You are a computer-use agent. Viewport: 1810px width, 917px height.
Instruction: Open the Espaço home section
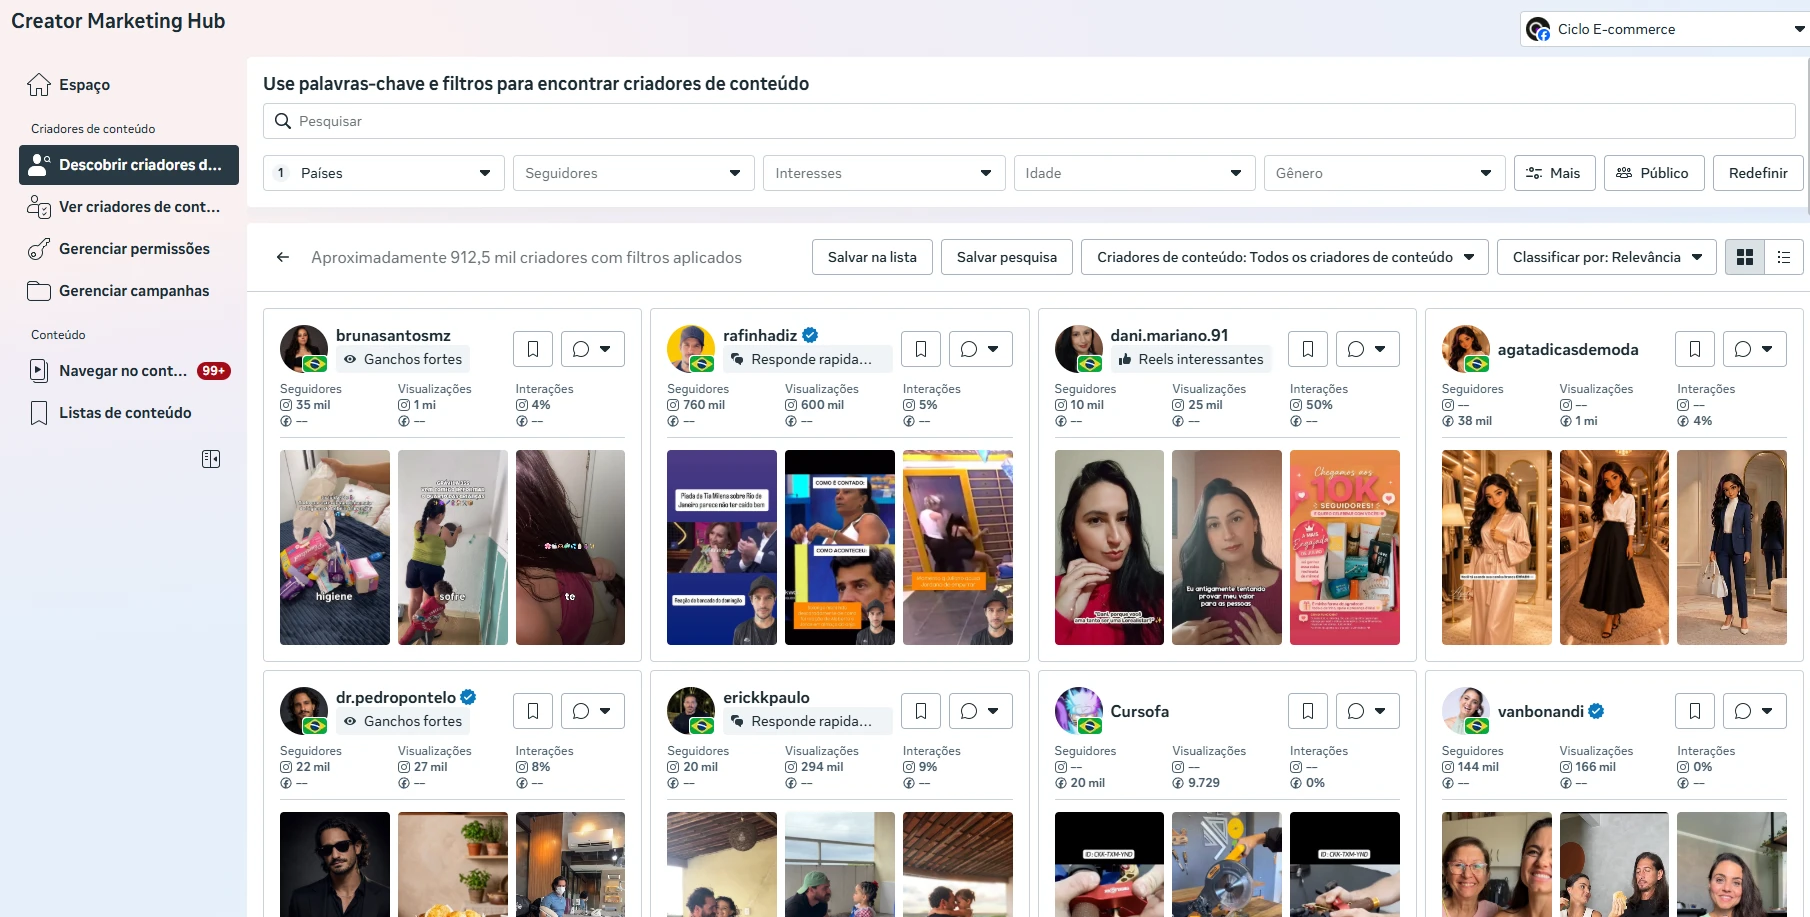click(129, 85)
